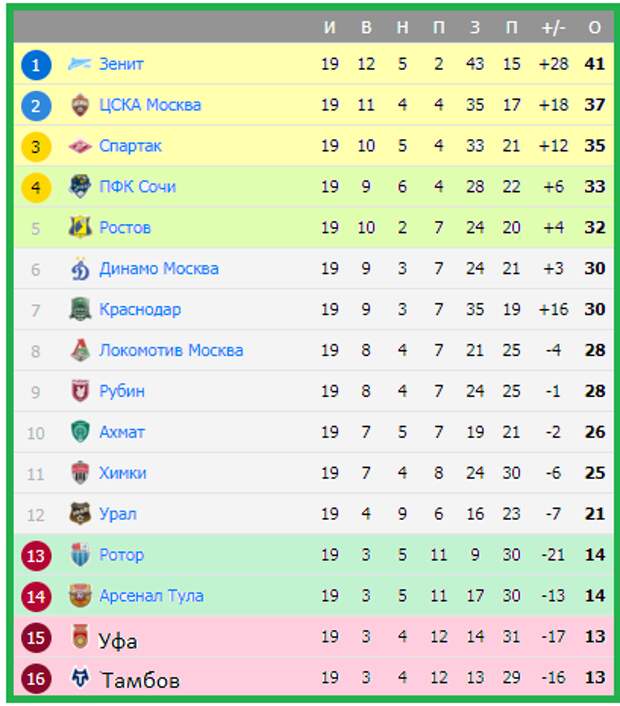Screen dimensions: 620x706
Task: Click the Dinamo Moscow D logo
Action: tap(80, 269)
